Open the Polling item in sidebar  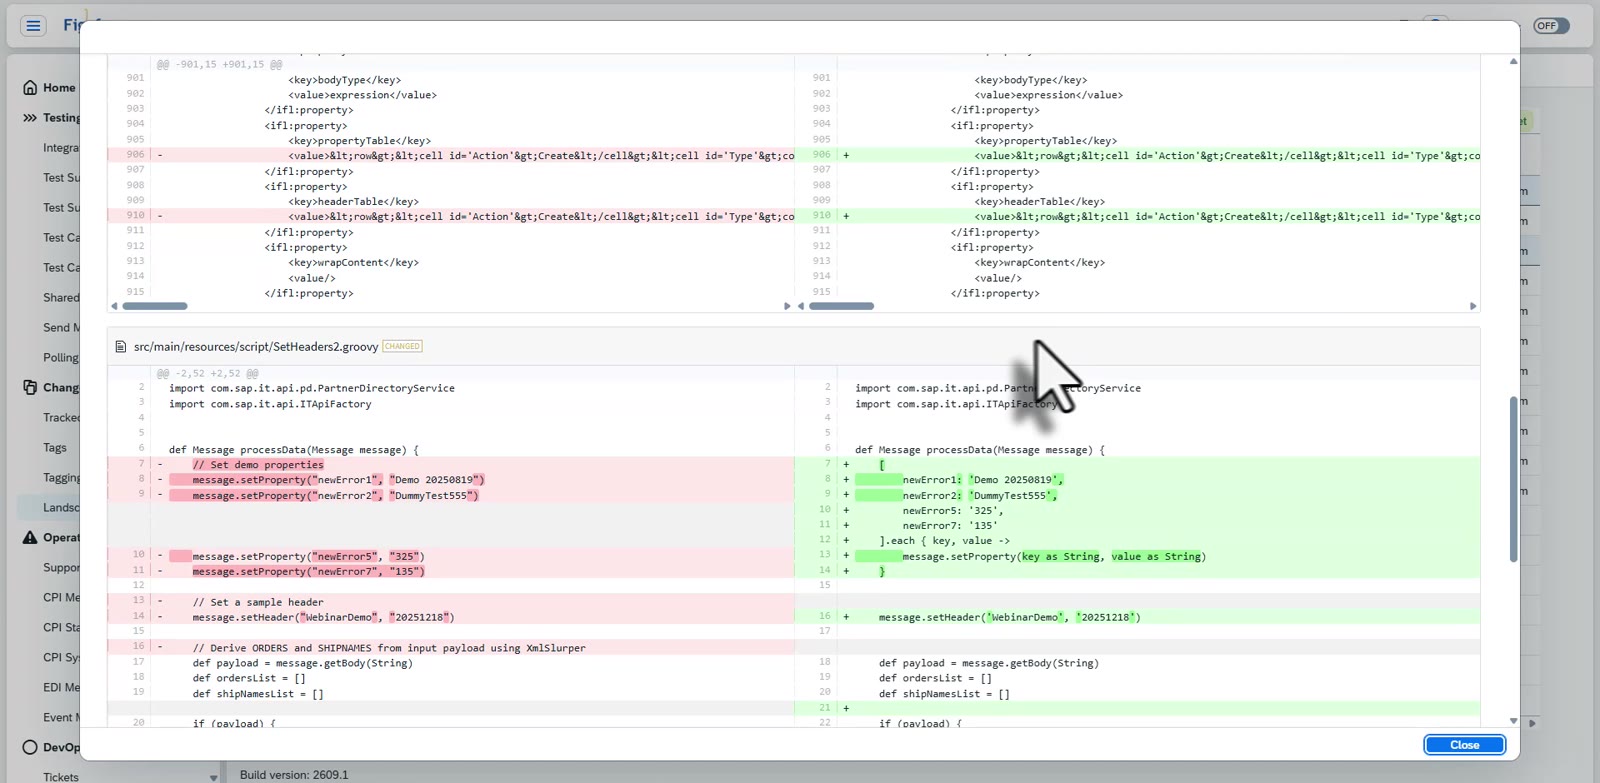tap(61, 358)
